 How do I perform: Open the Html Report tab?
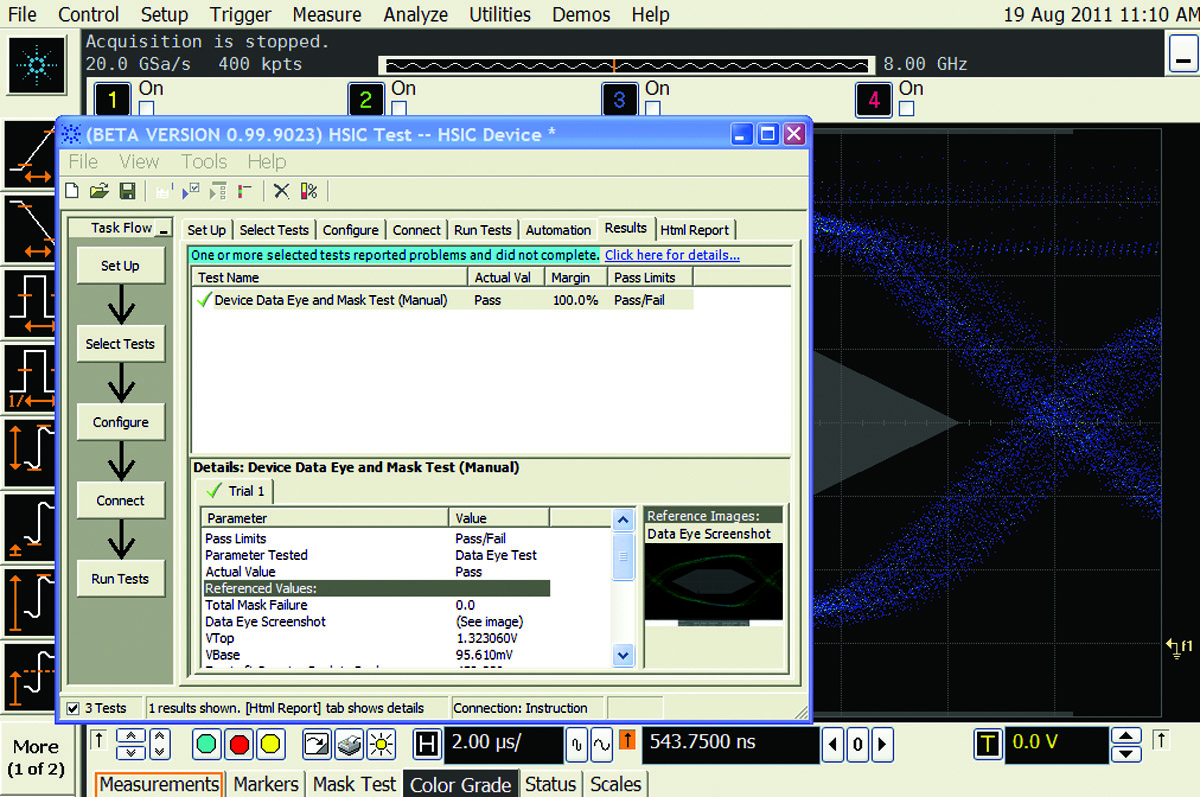coord(695,230)
